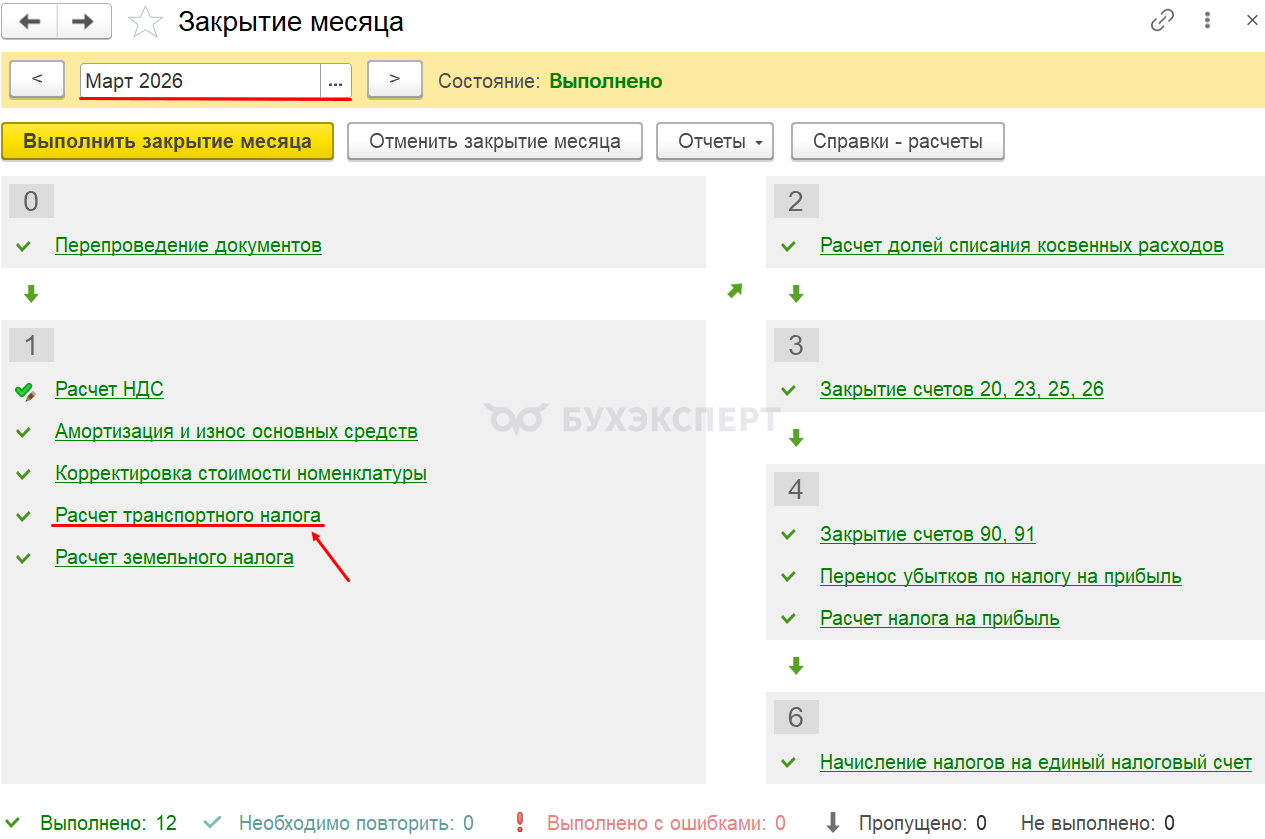This screenshot has width=1265, height=839.
Task: Close the Закрытие месяца form
Action: point(1250,20)
